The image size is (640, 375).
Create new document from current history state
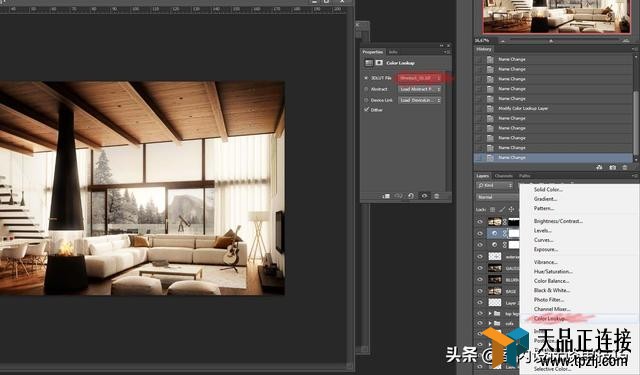pyautogui.click(x=599, y=167)
